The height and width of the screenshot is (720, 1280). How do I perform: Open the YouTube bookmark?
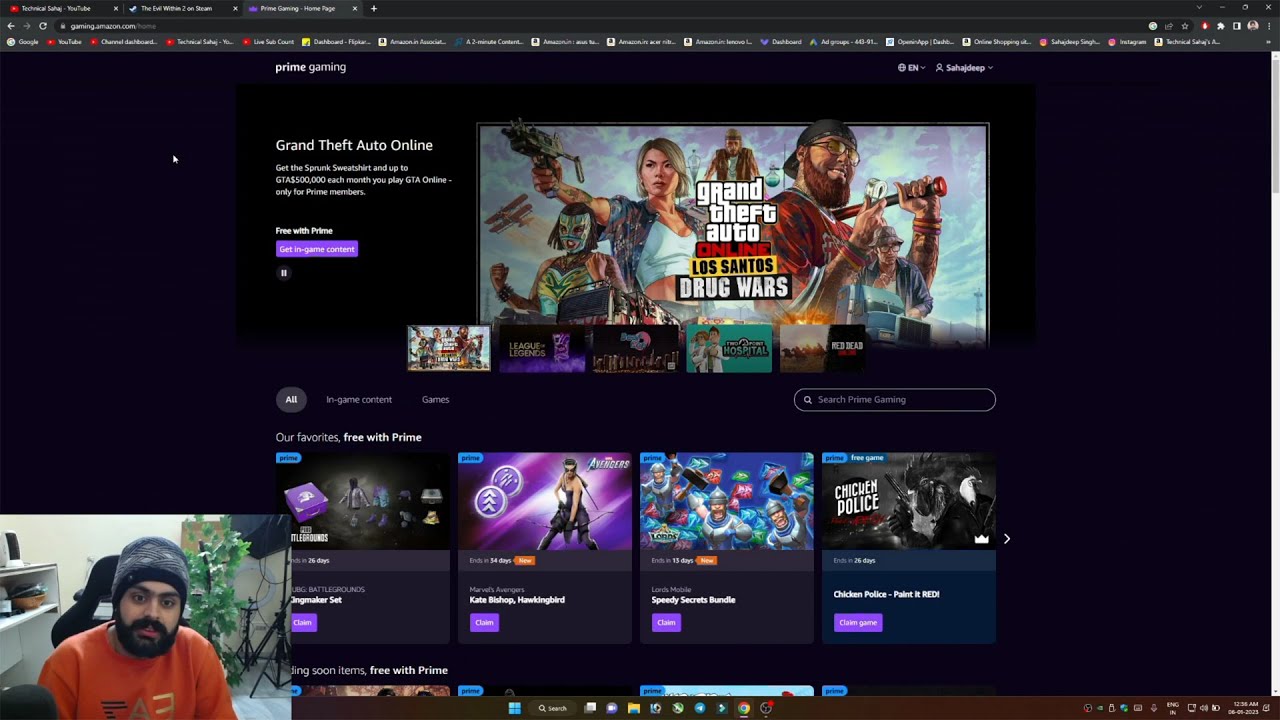pyautogui.click(x=64, y=42)
